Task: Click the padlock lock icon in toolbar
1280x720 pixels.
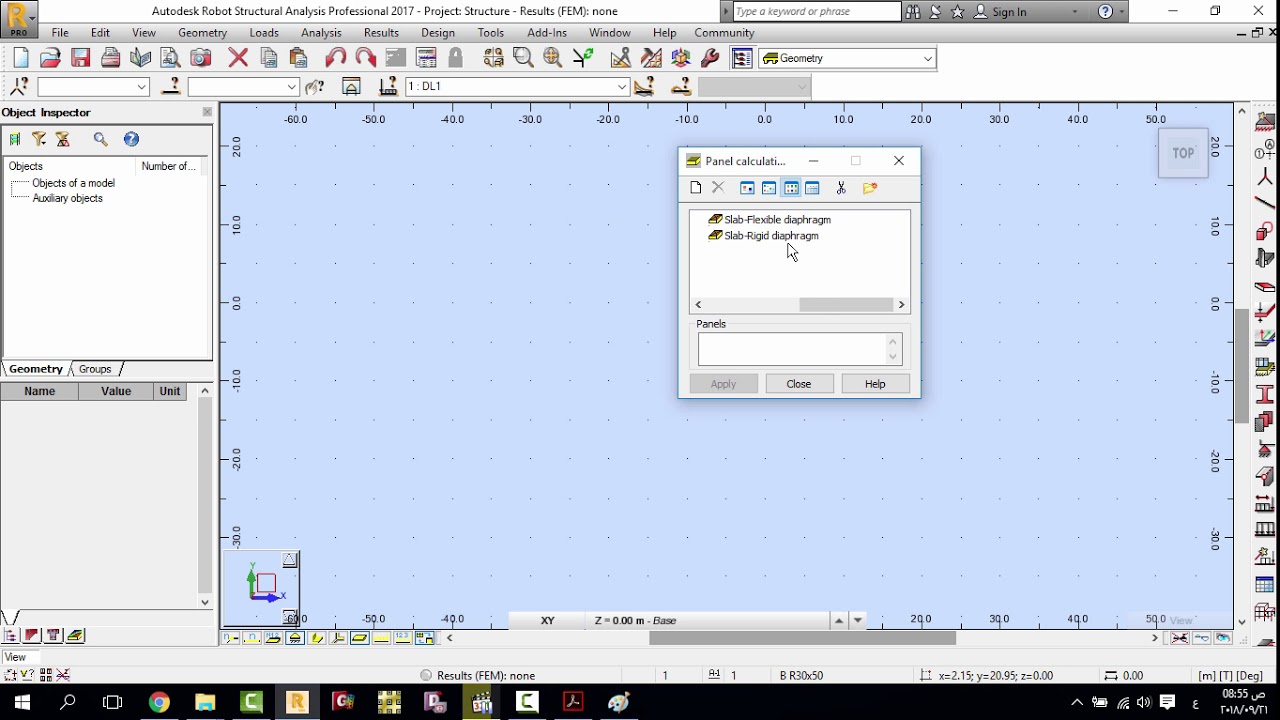Action: click(456, 58)
